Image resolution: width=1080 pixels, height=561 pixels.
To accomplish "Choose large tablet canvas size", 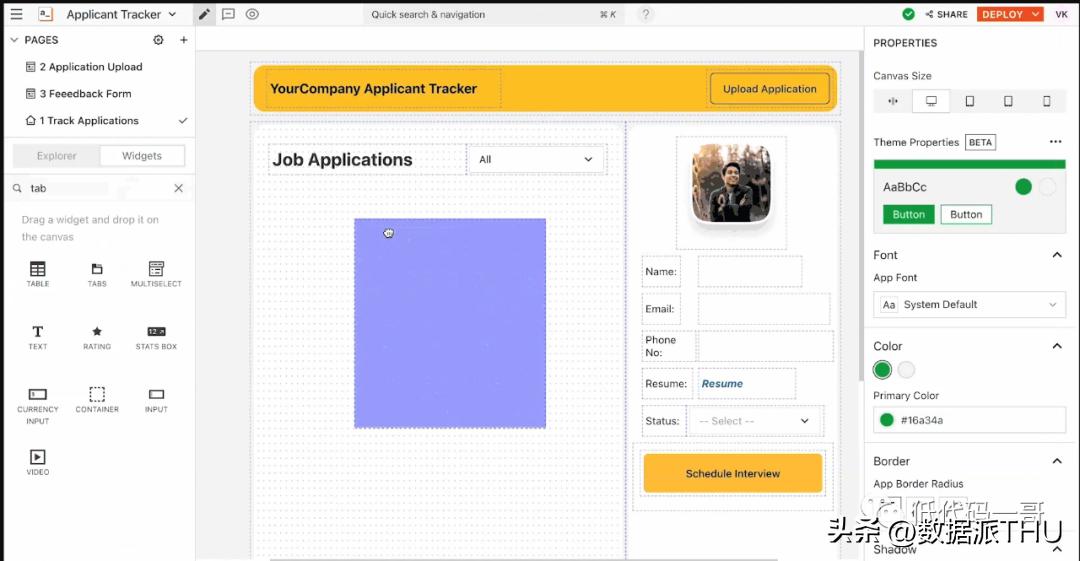I will pyautogui.click(x=970, y=101).
